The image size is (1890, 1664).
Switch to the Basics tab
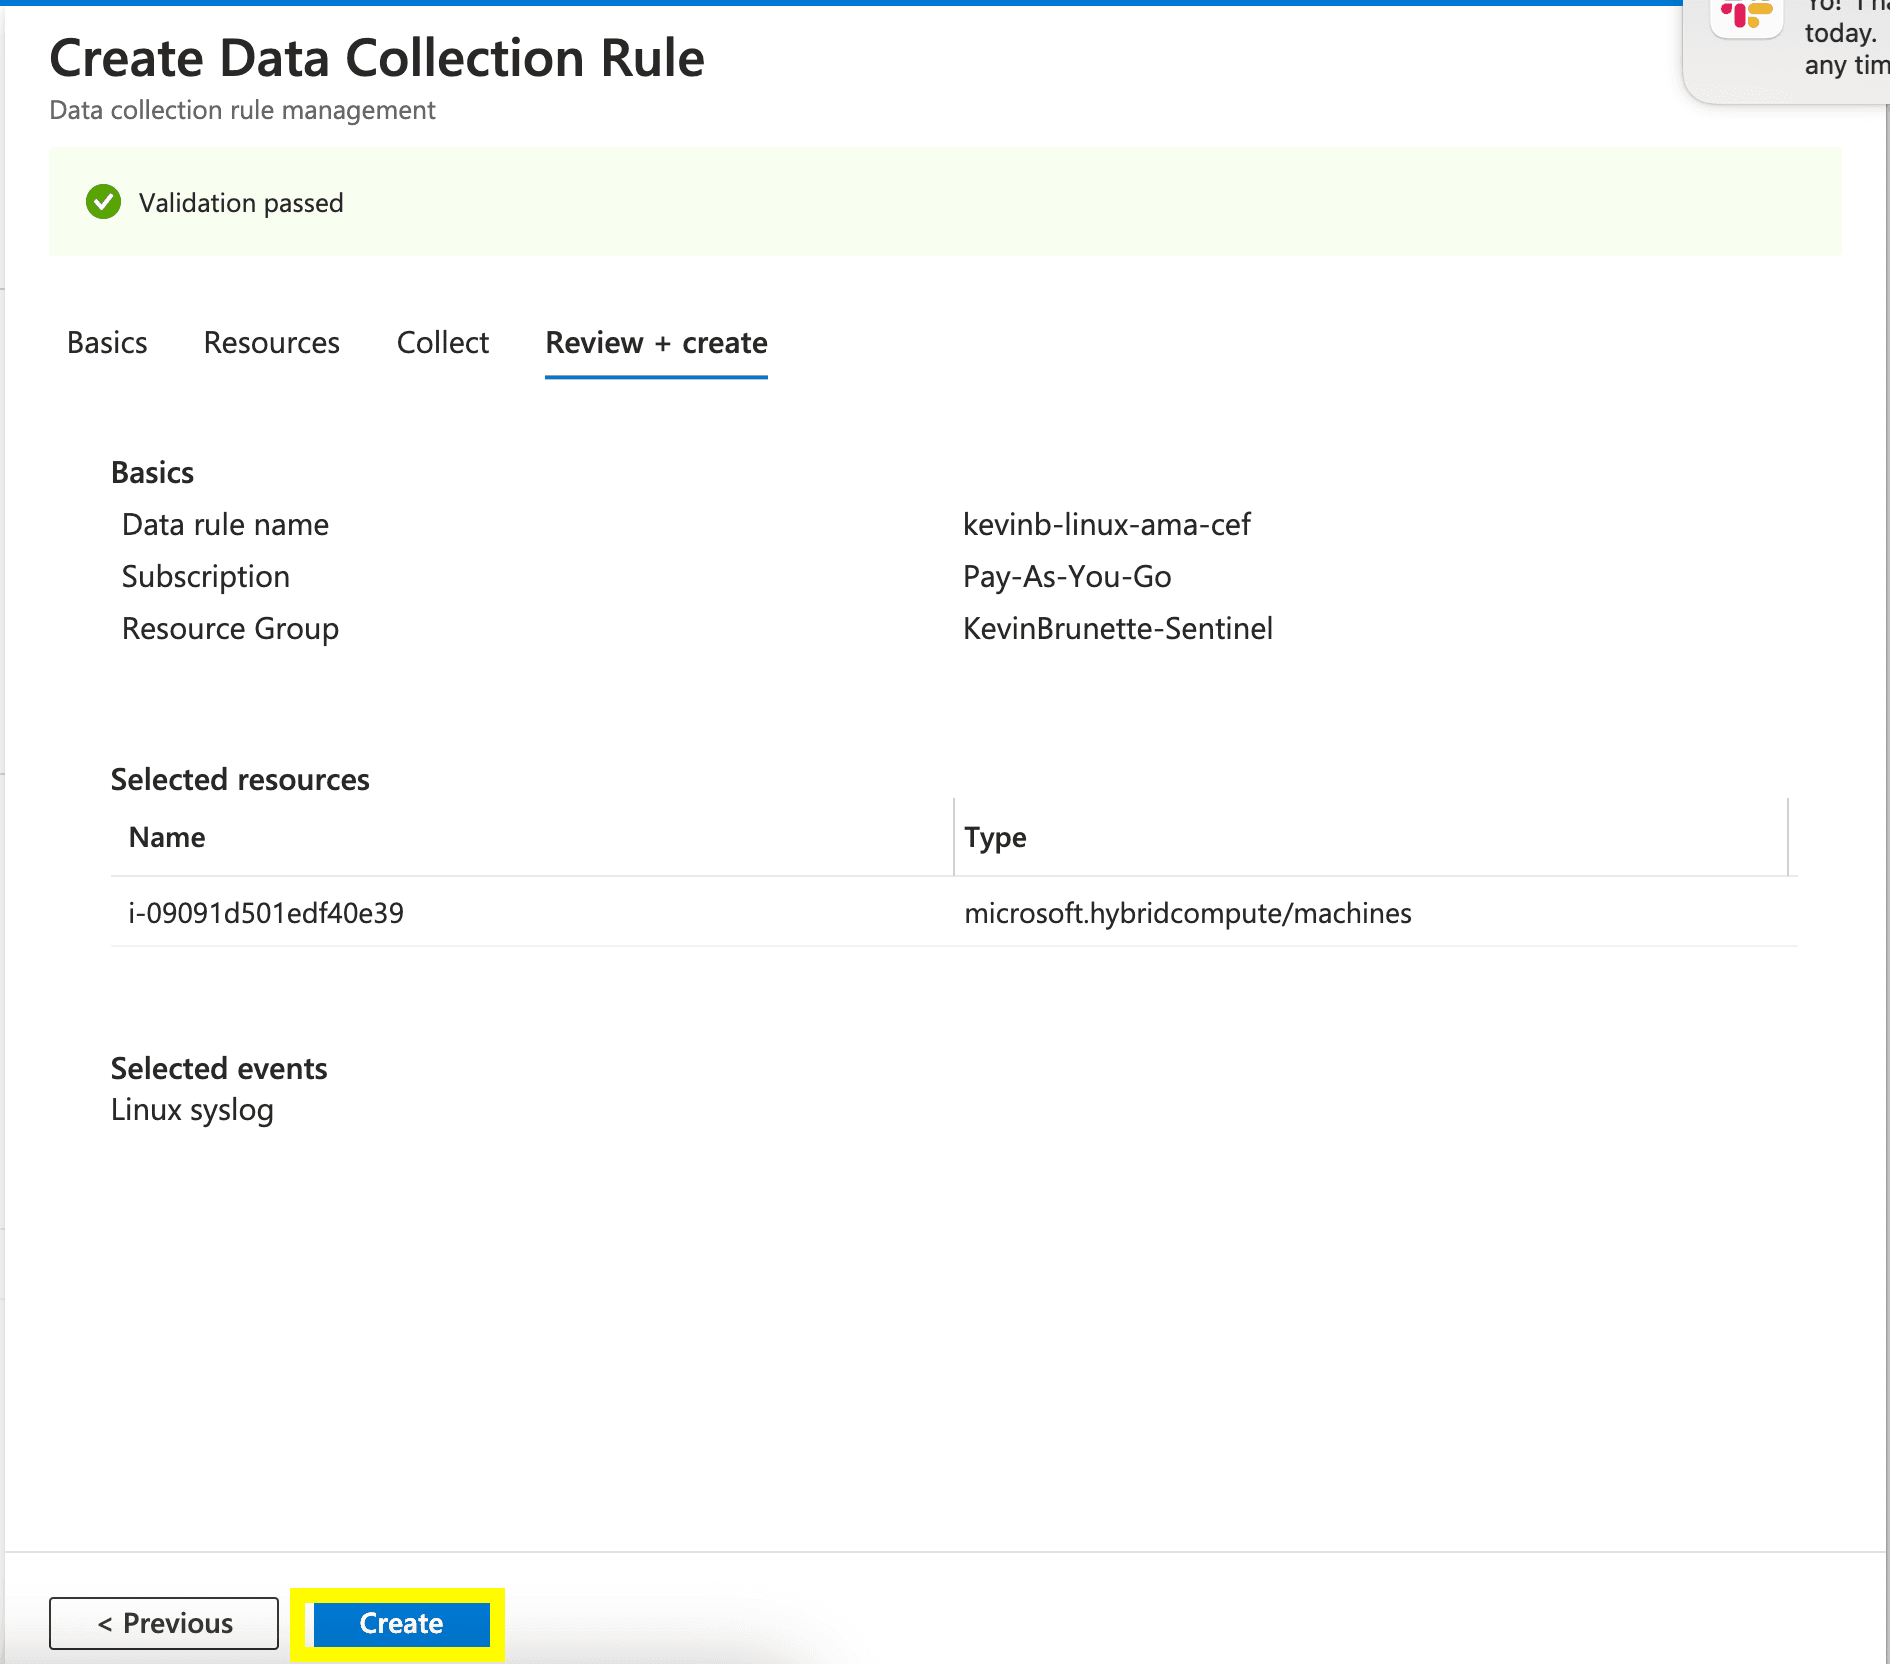(x=107, y=343)
